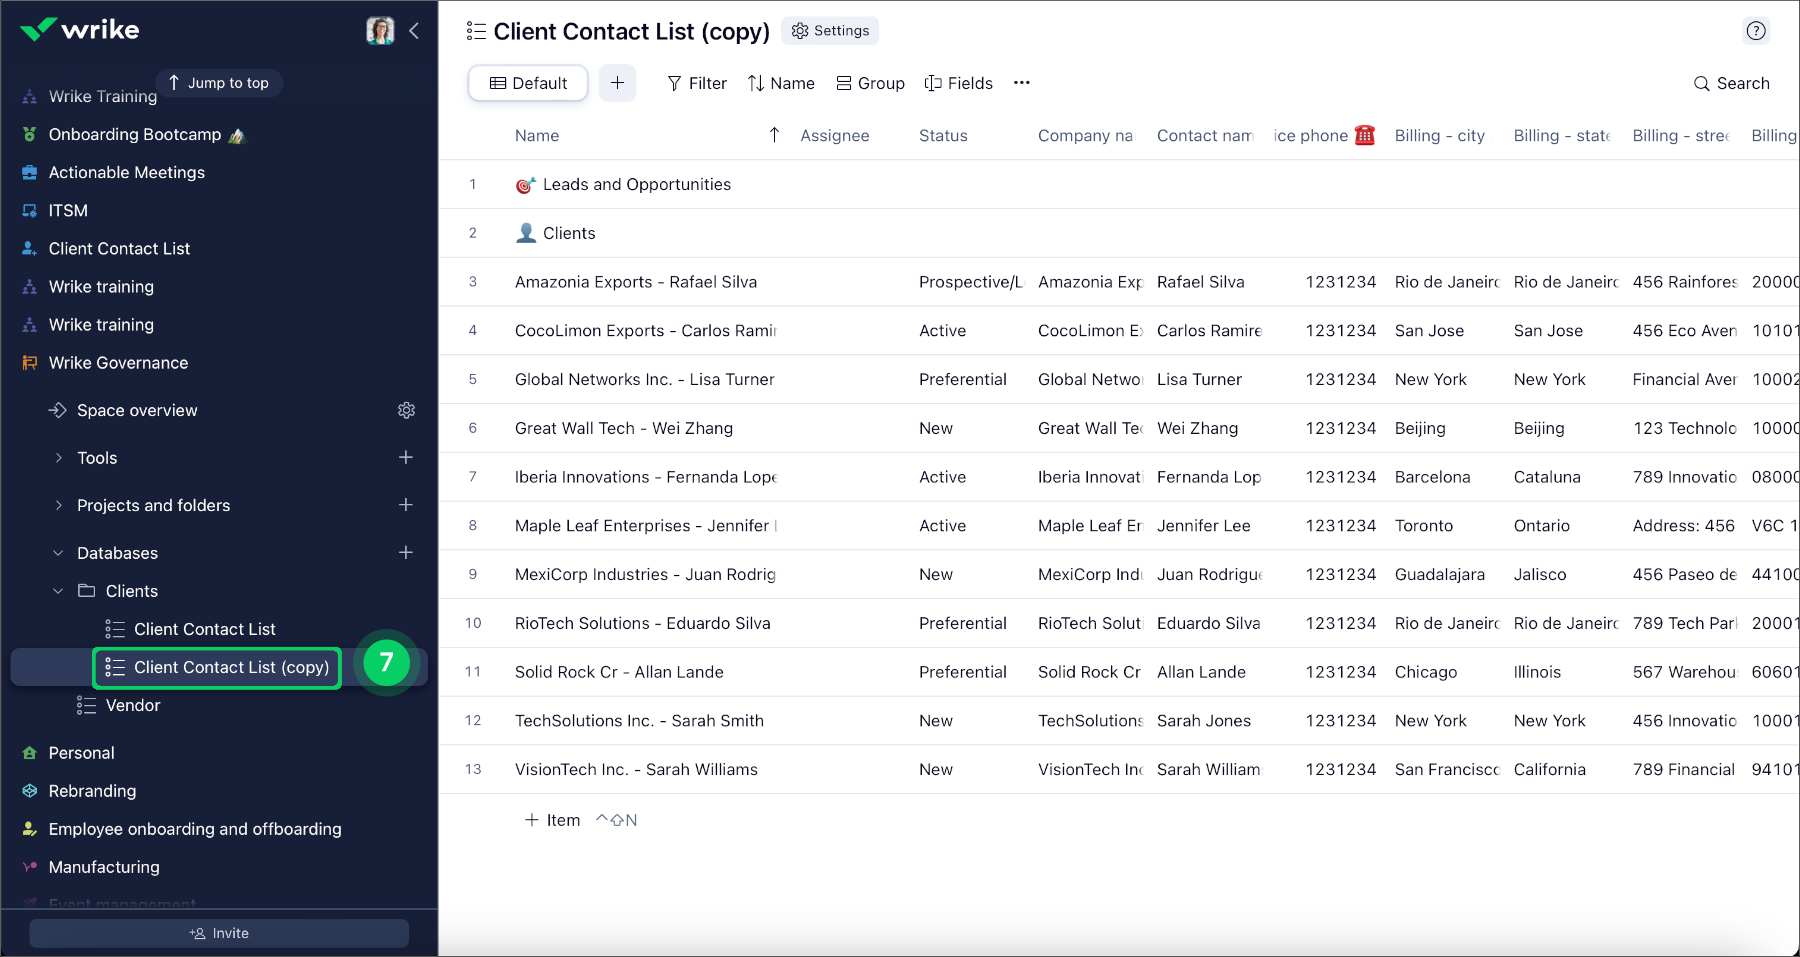1800x957 pixels.
Task: Add a new view using the plus icon
Action: 617,83
